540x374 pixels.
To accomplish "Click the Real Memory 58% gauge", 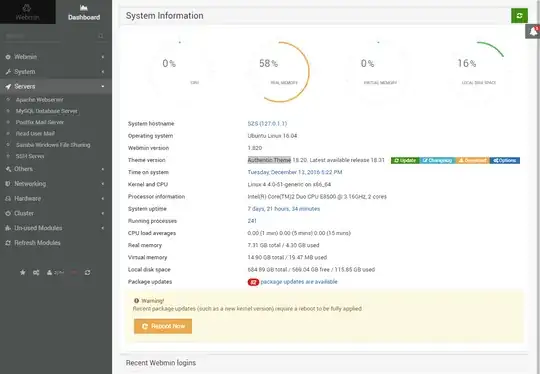I will coord(279,72).
